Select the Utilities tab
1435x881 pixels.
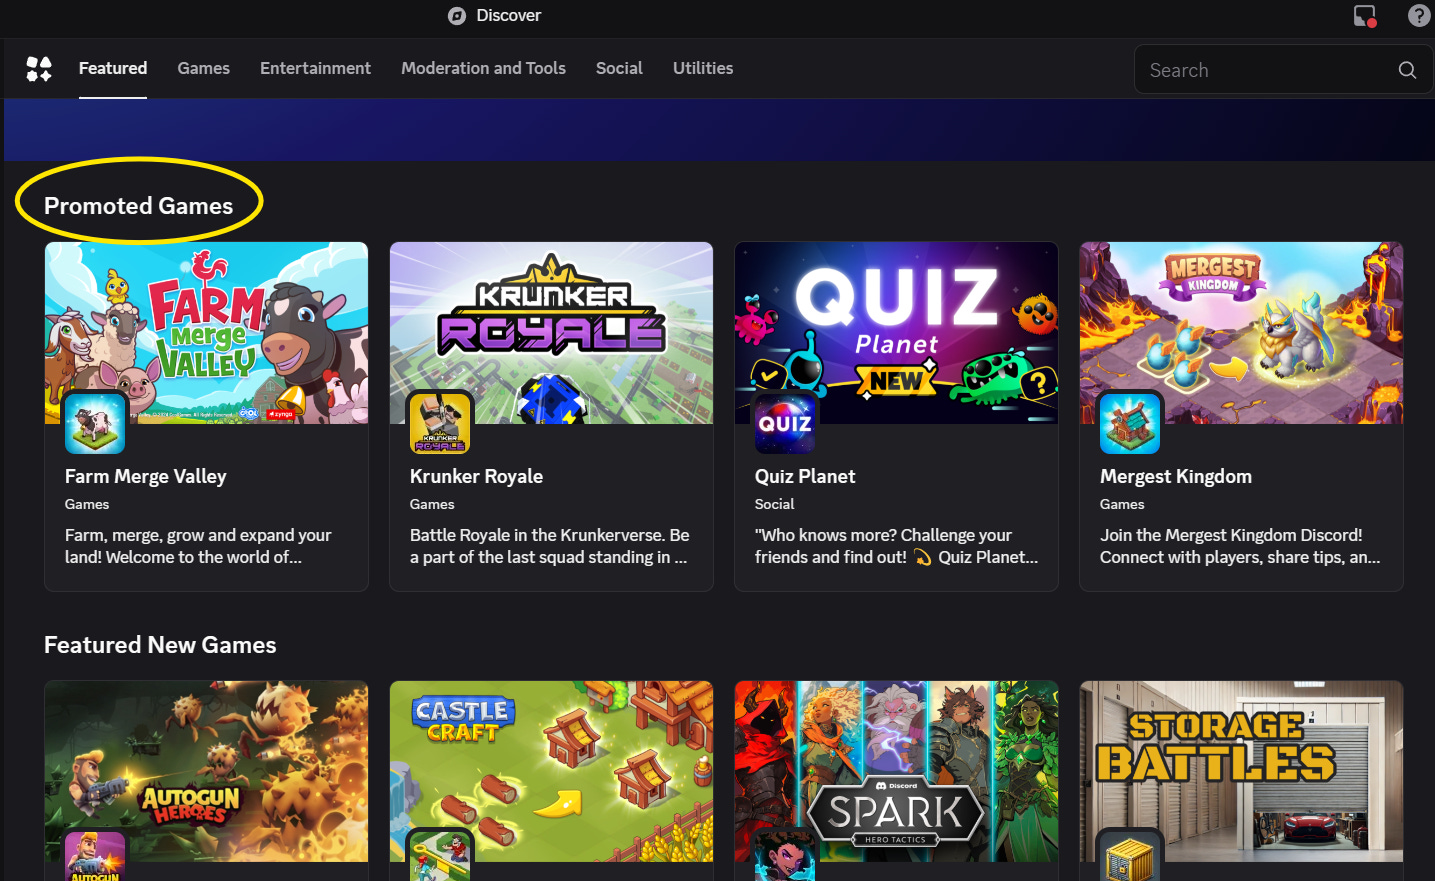[703, 68]
